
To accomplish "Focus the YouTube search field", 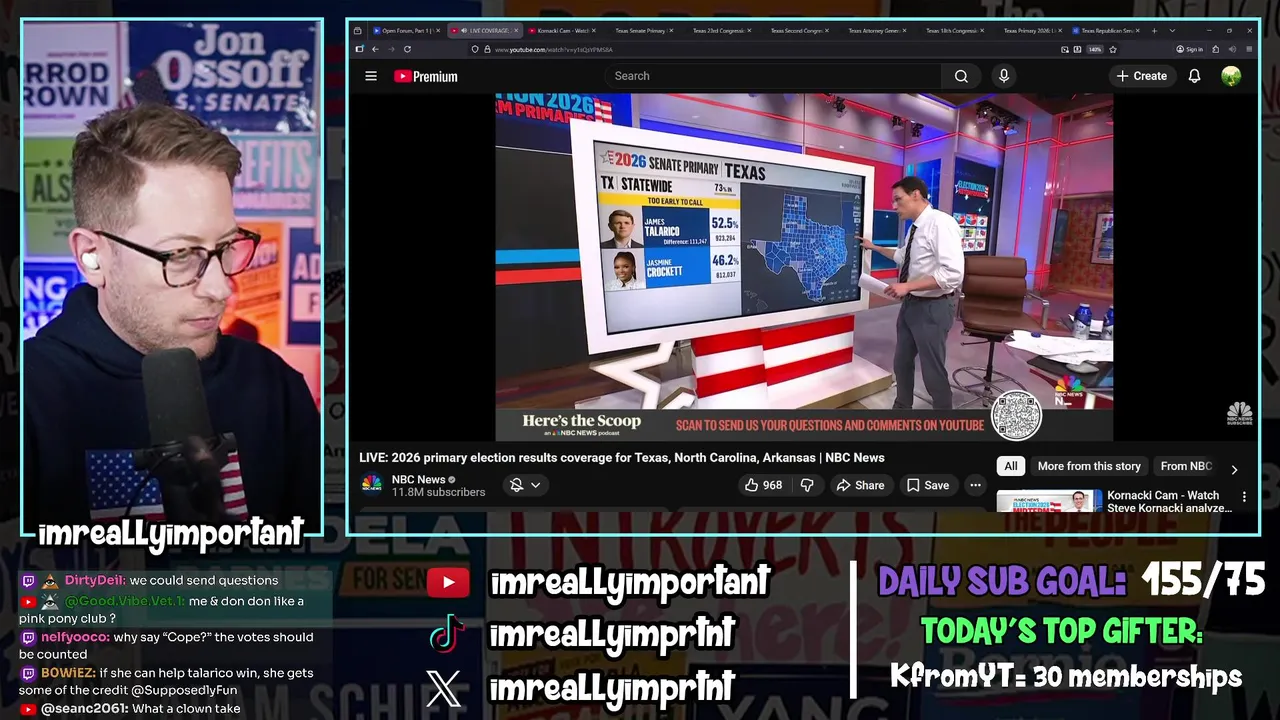I will [772, 76].
